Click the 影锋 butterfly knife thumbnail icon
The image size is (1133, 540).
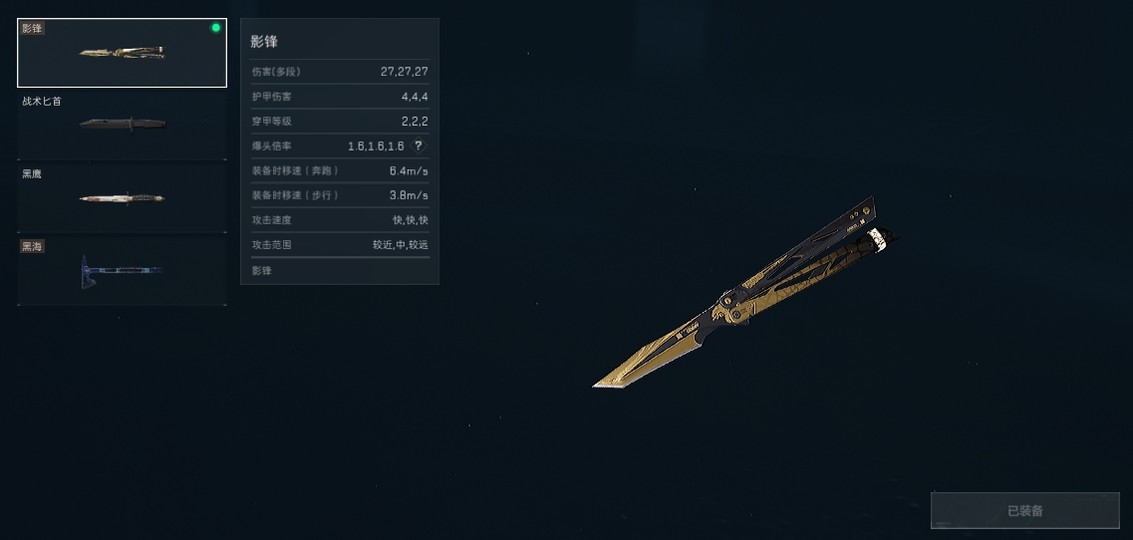point(122,53)
